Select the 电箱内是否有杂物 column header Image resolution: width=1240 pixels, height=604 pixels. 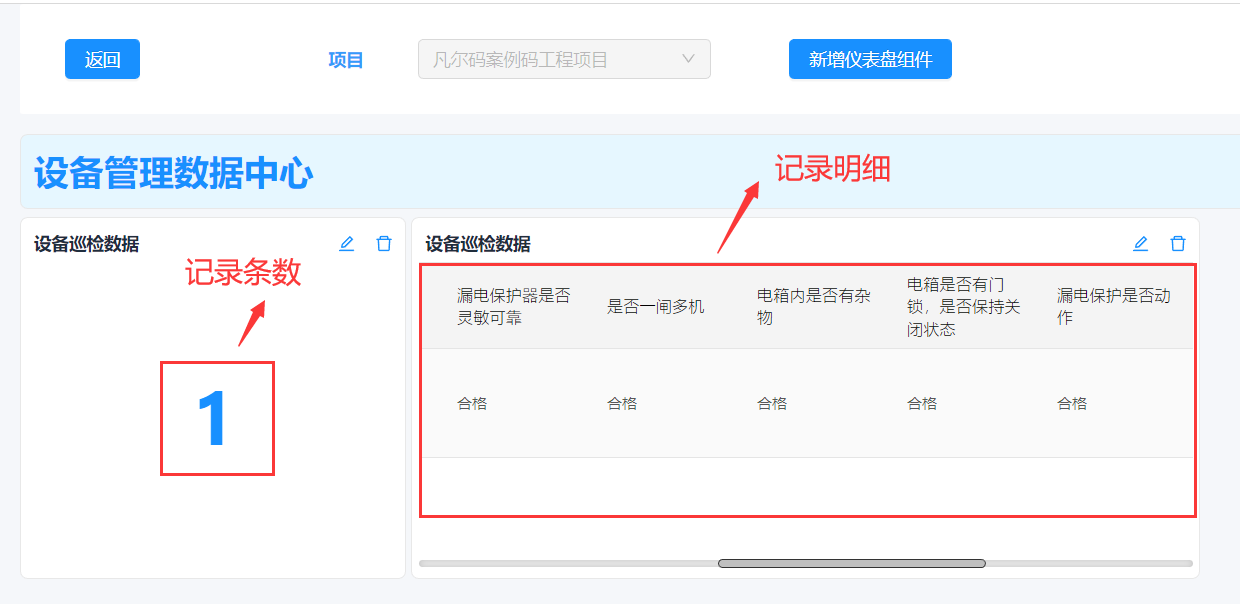pos(813,306)
